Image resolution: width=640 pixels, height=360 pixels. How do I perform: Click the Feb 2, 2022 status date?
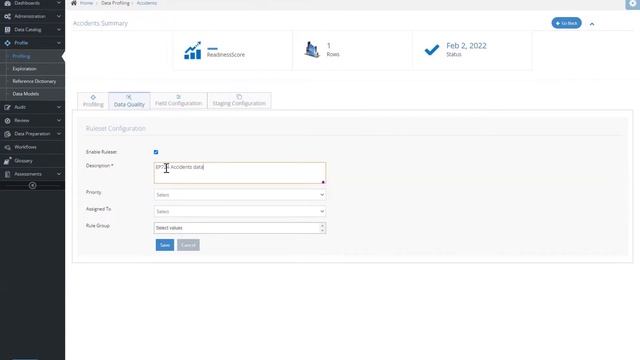pyautogui.click(x=466, y=46)
